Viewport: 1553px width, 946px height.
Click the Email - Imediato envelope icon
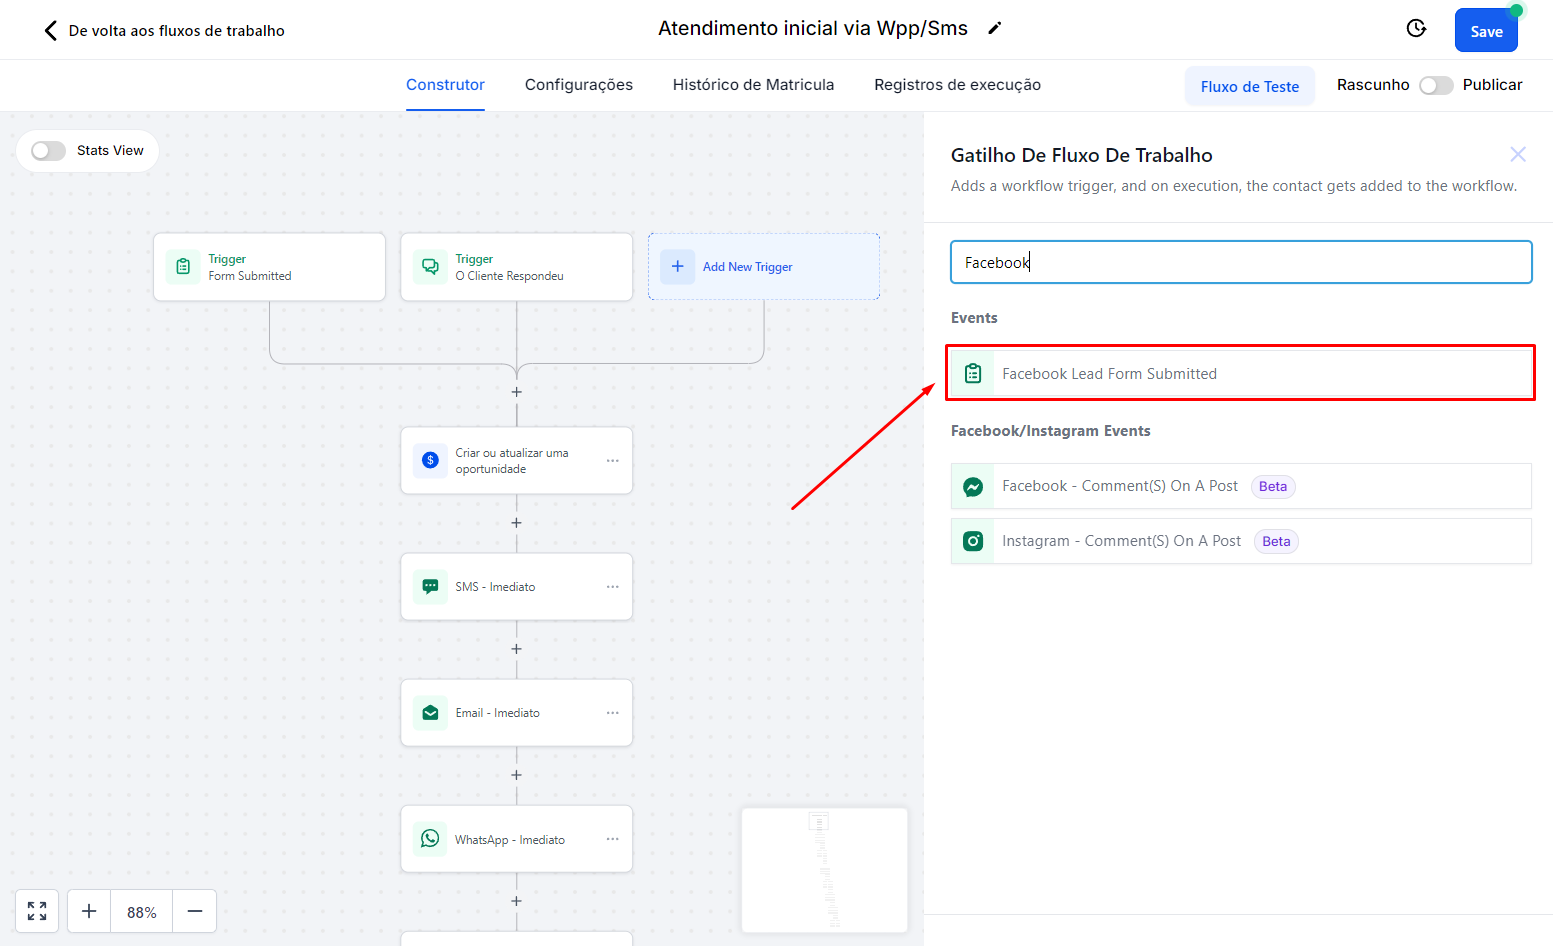[430, 713]
